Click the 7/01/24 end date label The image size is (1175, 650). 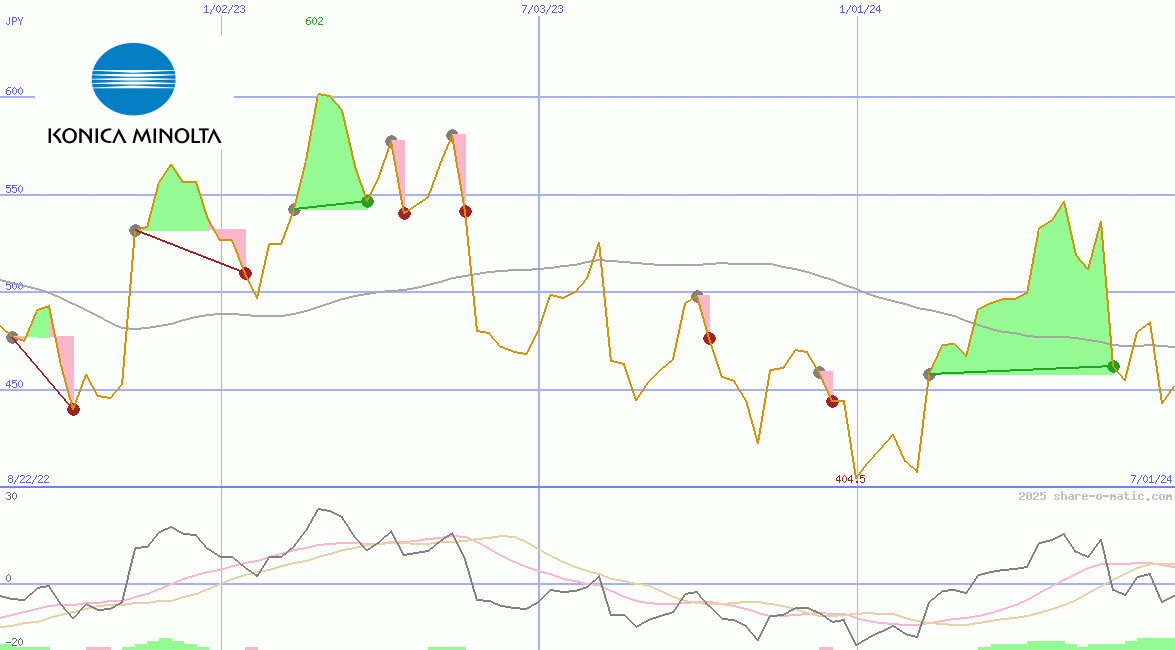[x=1151, y=479]
